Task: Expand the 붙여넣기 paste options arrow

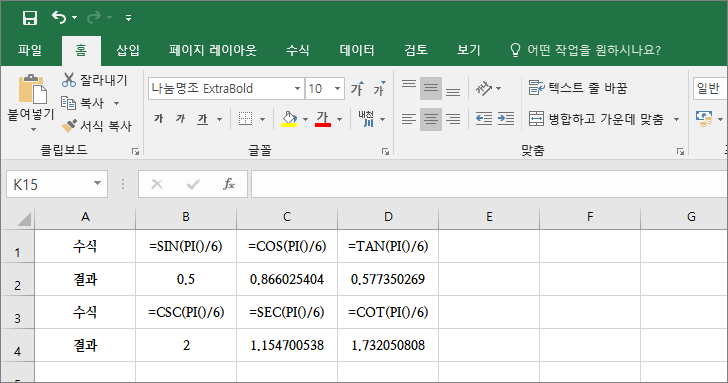Action: click(x=33, y=130)
